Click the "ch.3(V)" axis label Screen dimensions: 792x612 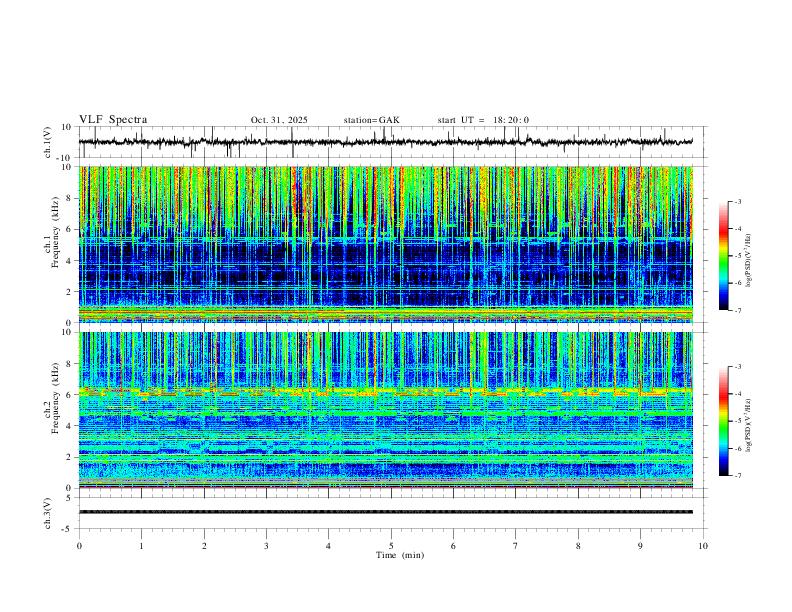click(x=48, y=513)
